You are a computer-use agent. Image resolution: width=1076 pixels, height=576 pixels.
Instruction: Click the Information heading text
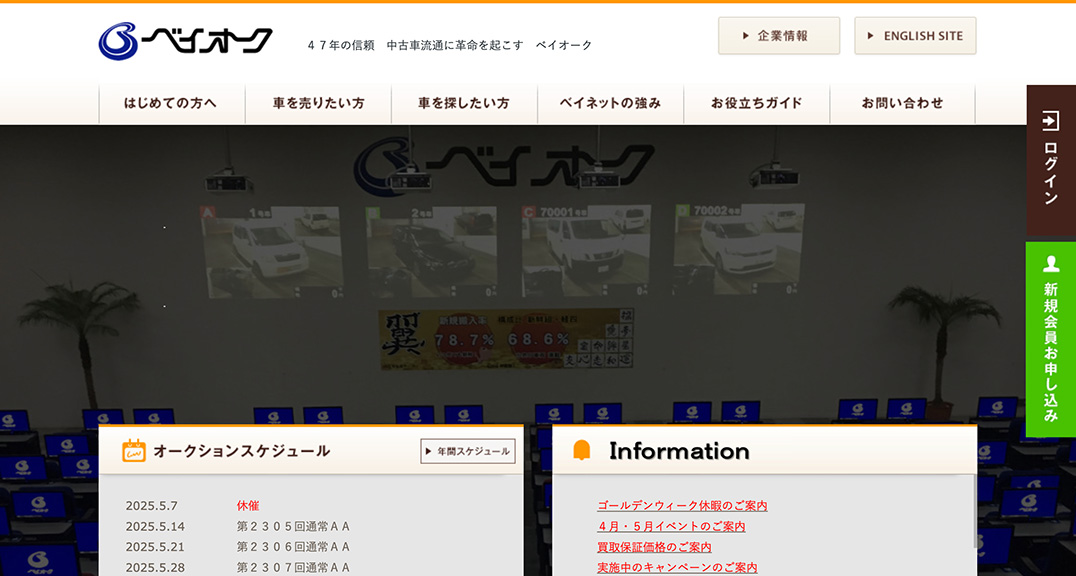click(x=679, y=451)
